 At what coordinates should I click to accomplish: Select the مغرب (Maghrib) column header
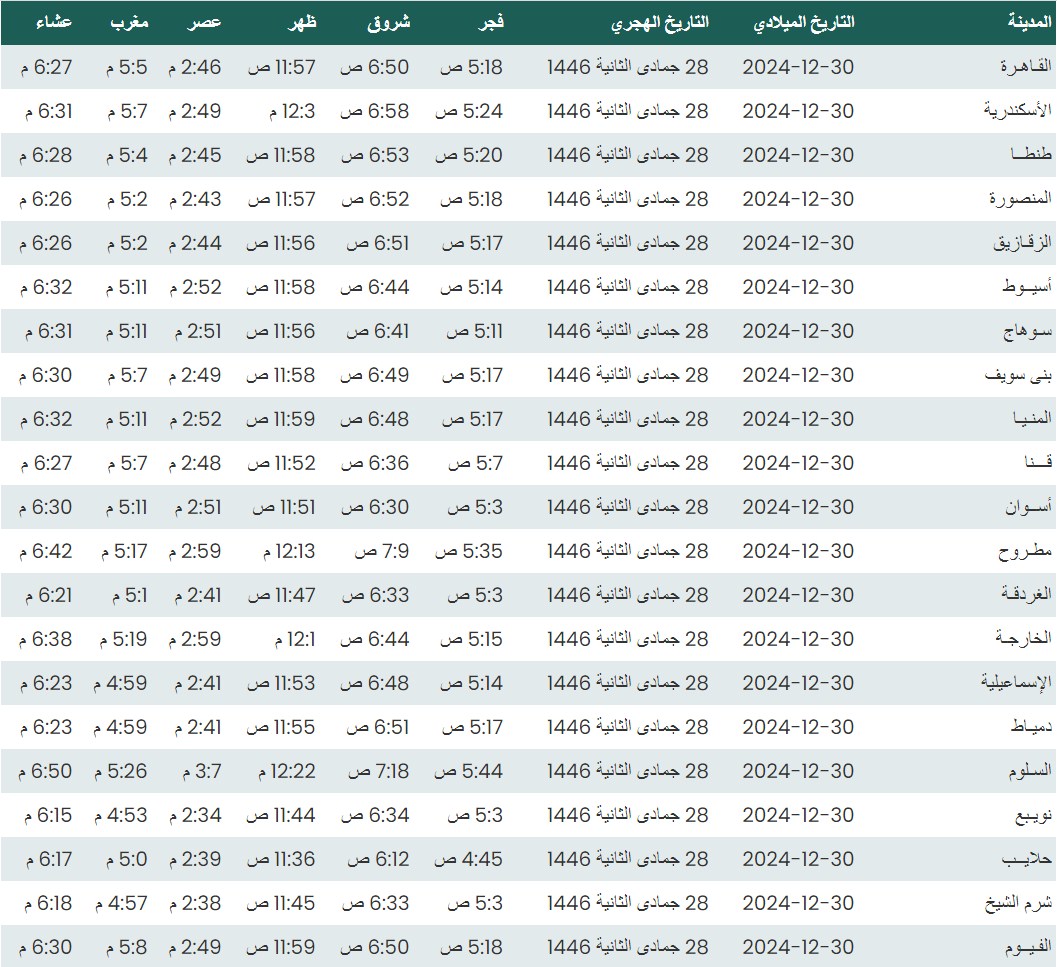click(129, 23)
